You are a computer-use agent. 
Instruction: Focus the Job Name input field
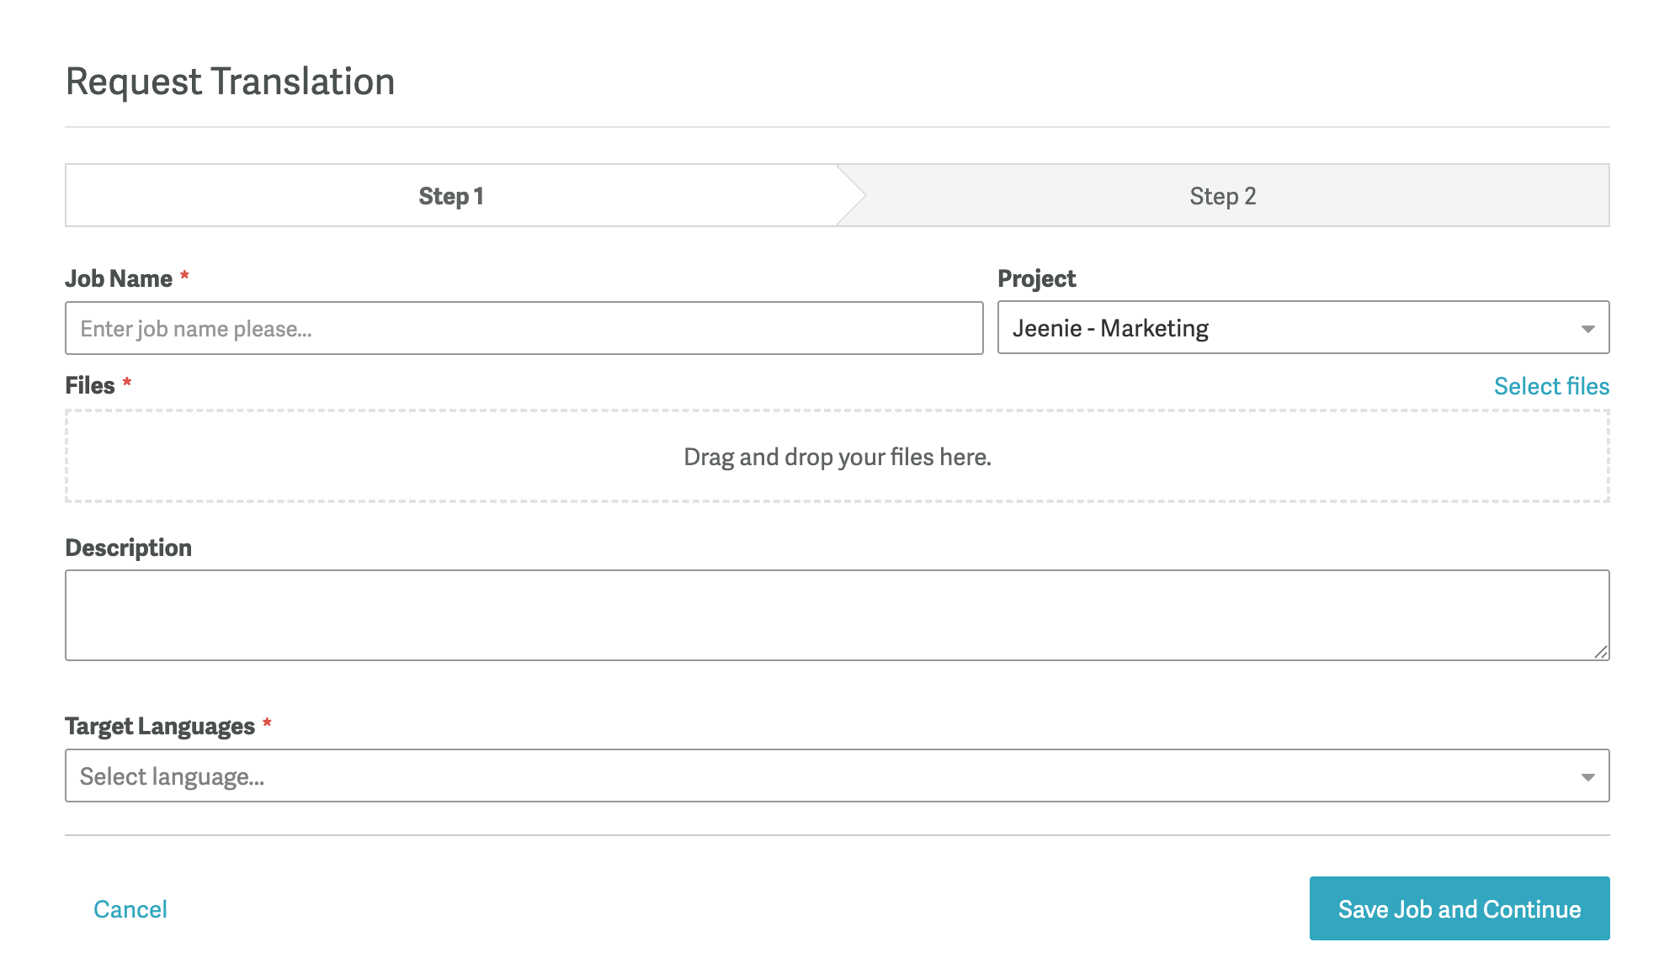tap(524, 328)
